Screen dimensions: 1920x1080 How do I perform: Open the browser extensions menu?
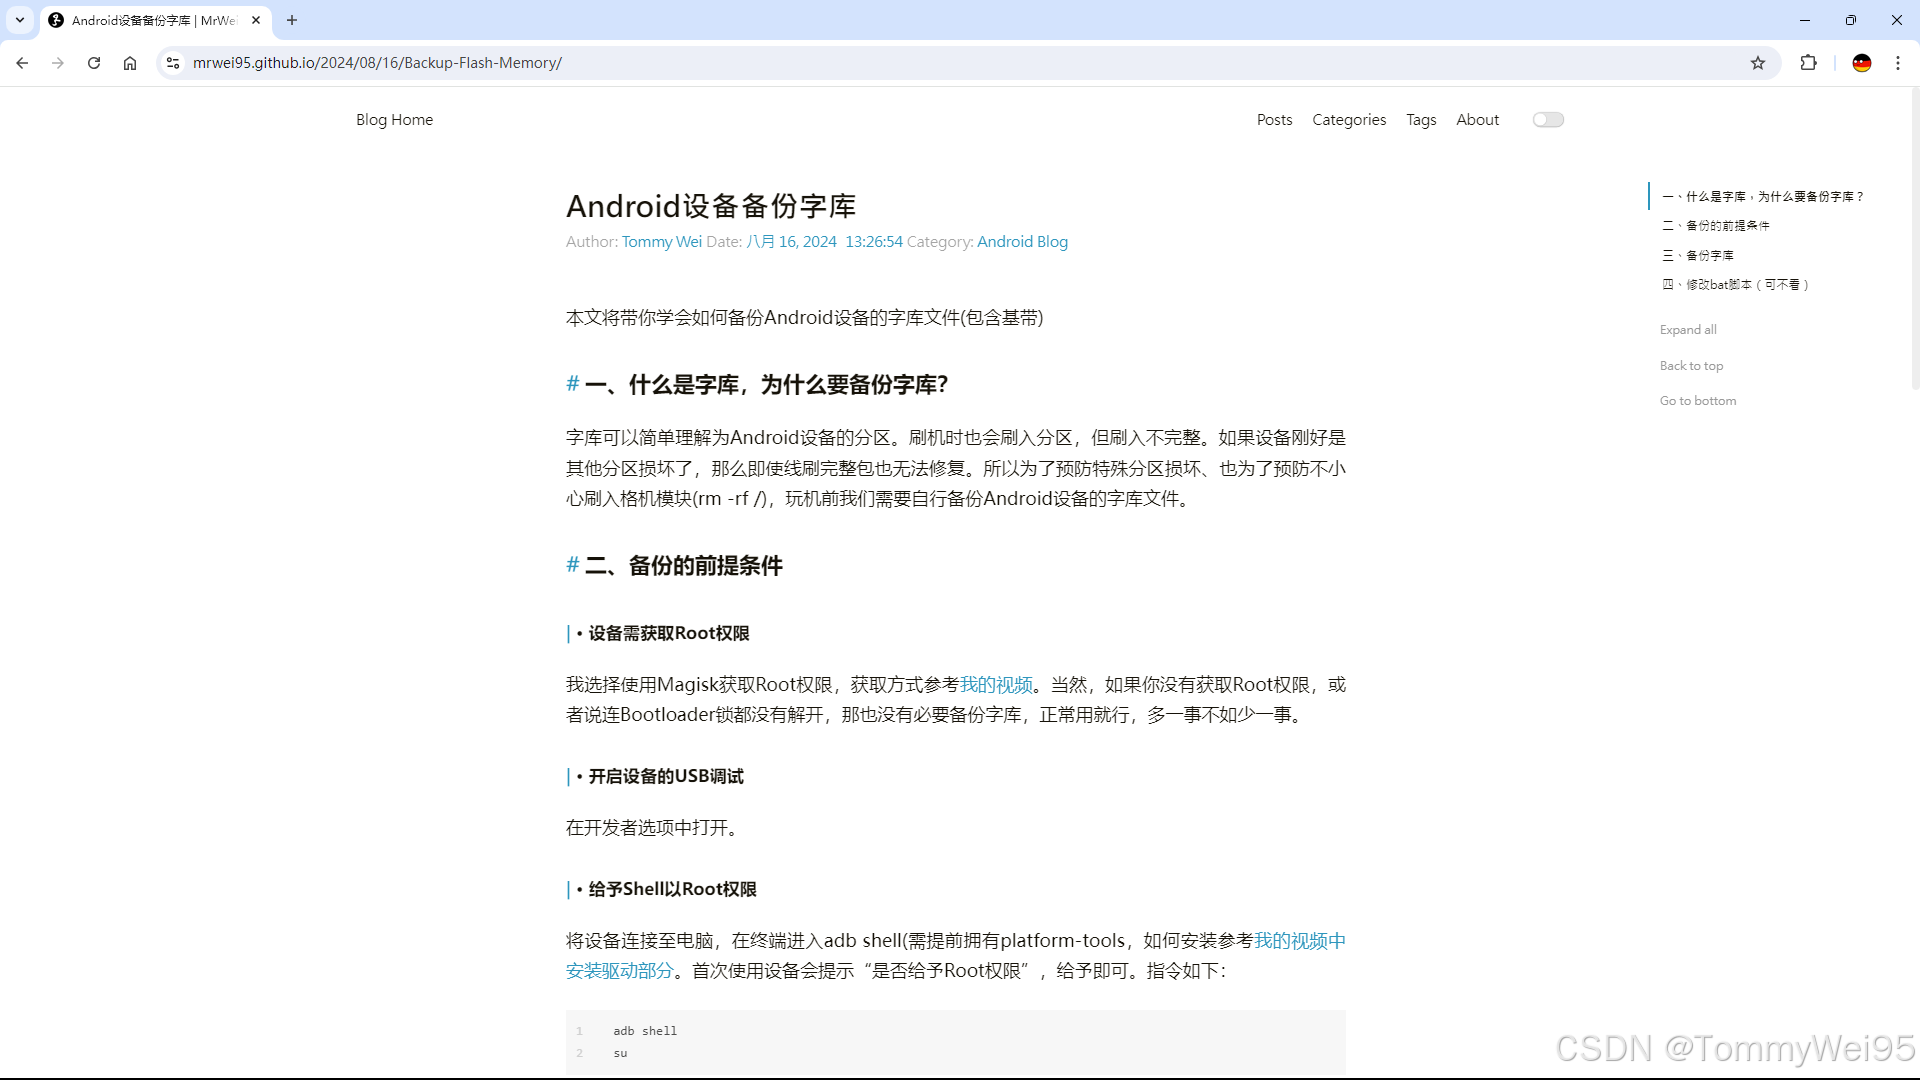pyautogui.click(x=1808, y=63)
